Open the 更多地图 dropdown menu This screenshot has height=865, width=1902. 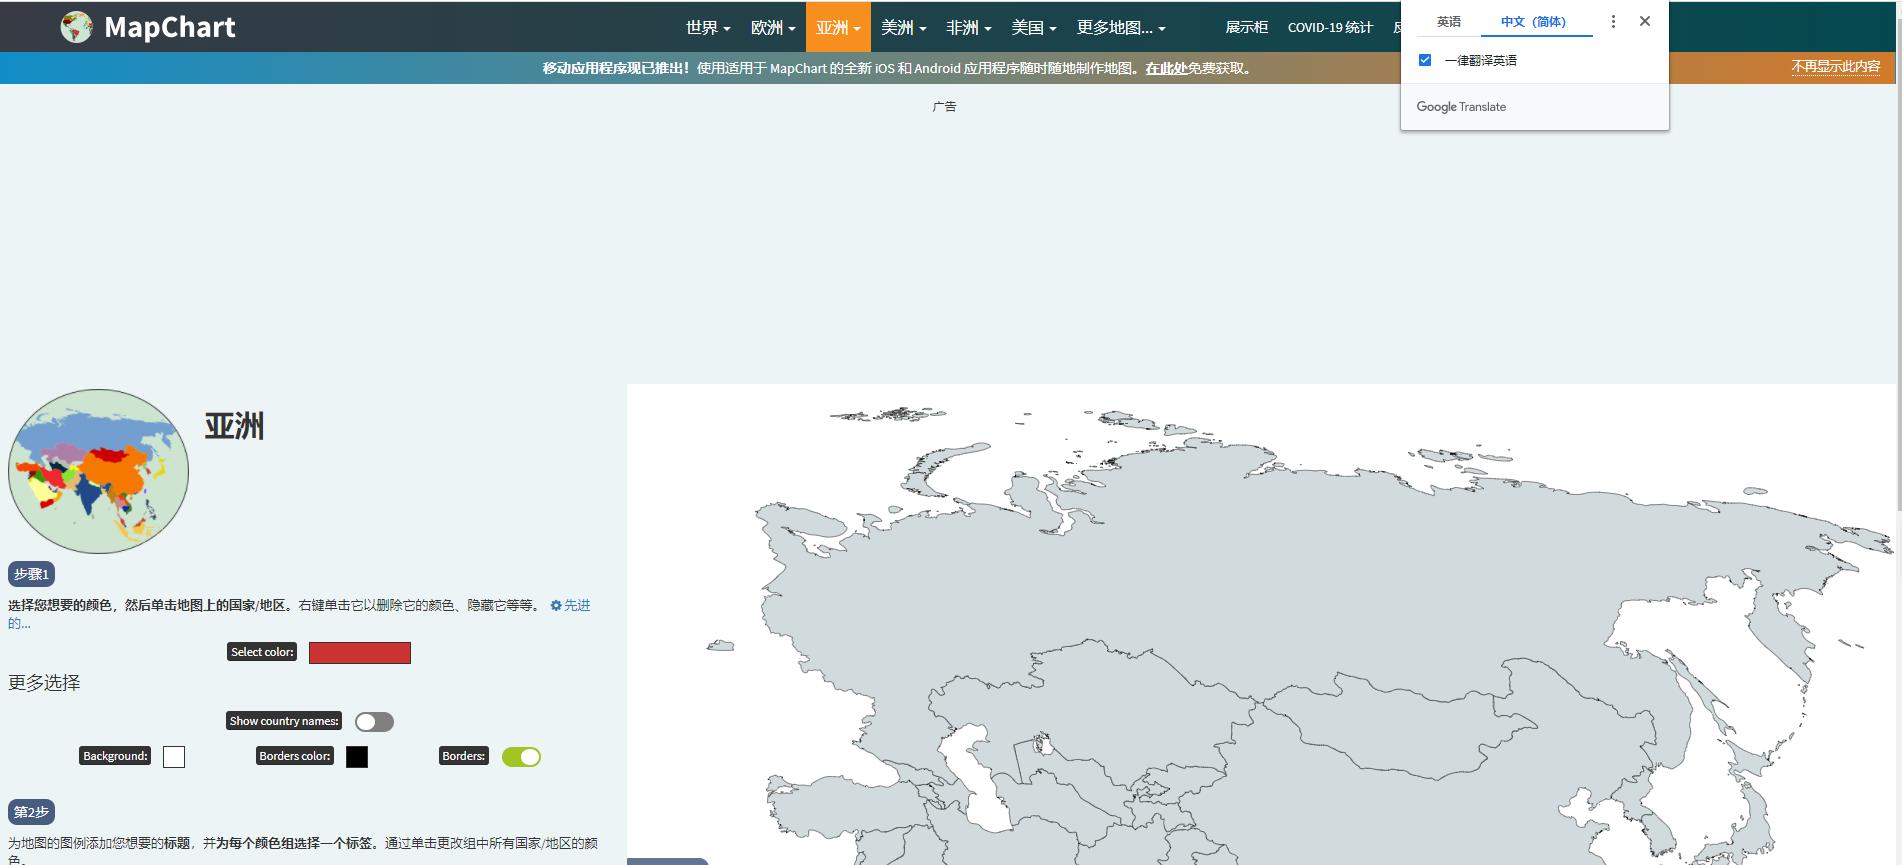pyautogui.click(x=1120, y=28)
